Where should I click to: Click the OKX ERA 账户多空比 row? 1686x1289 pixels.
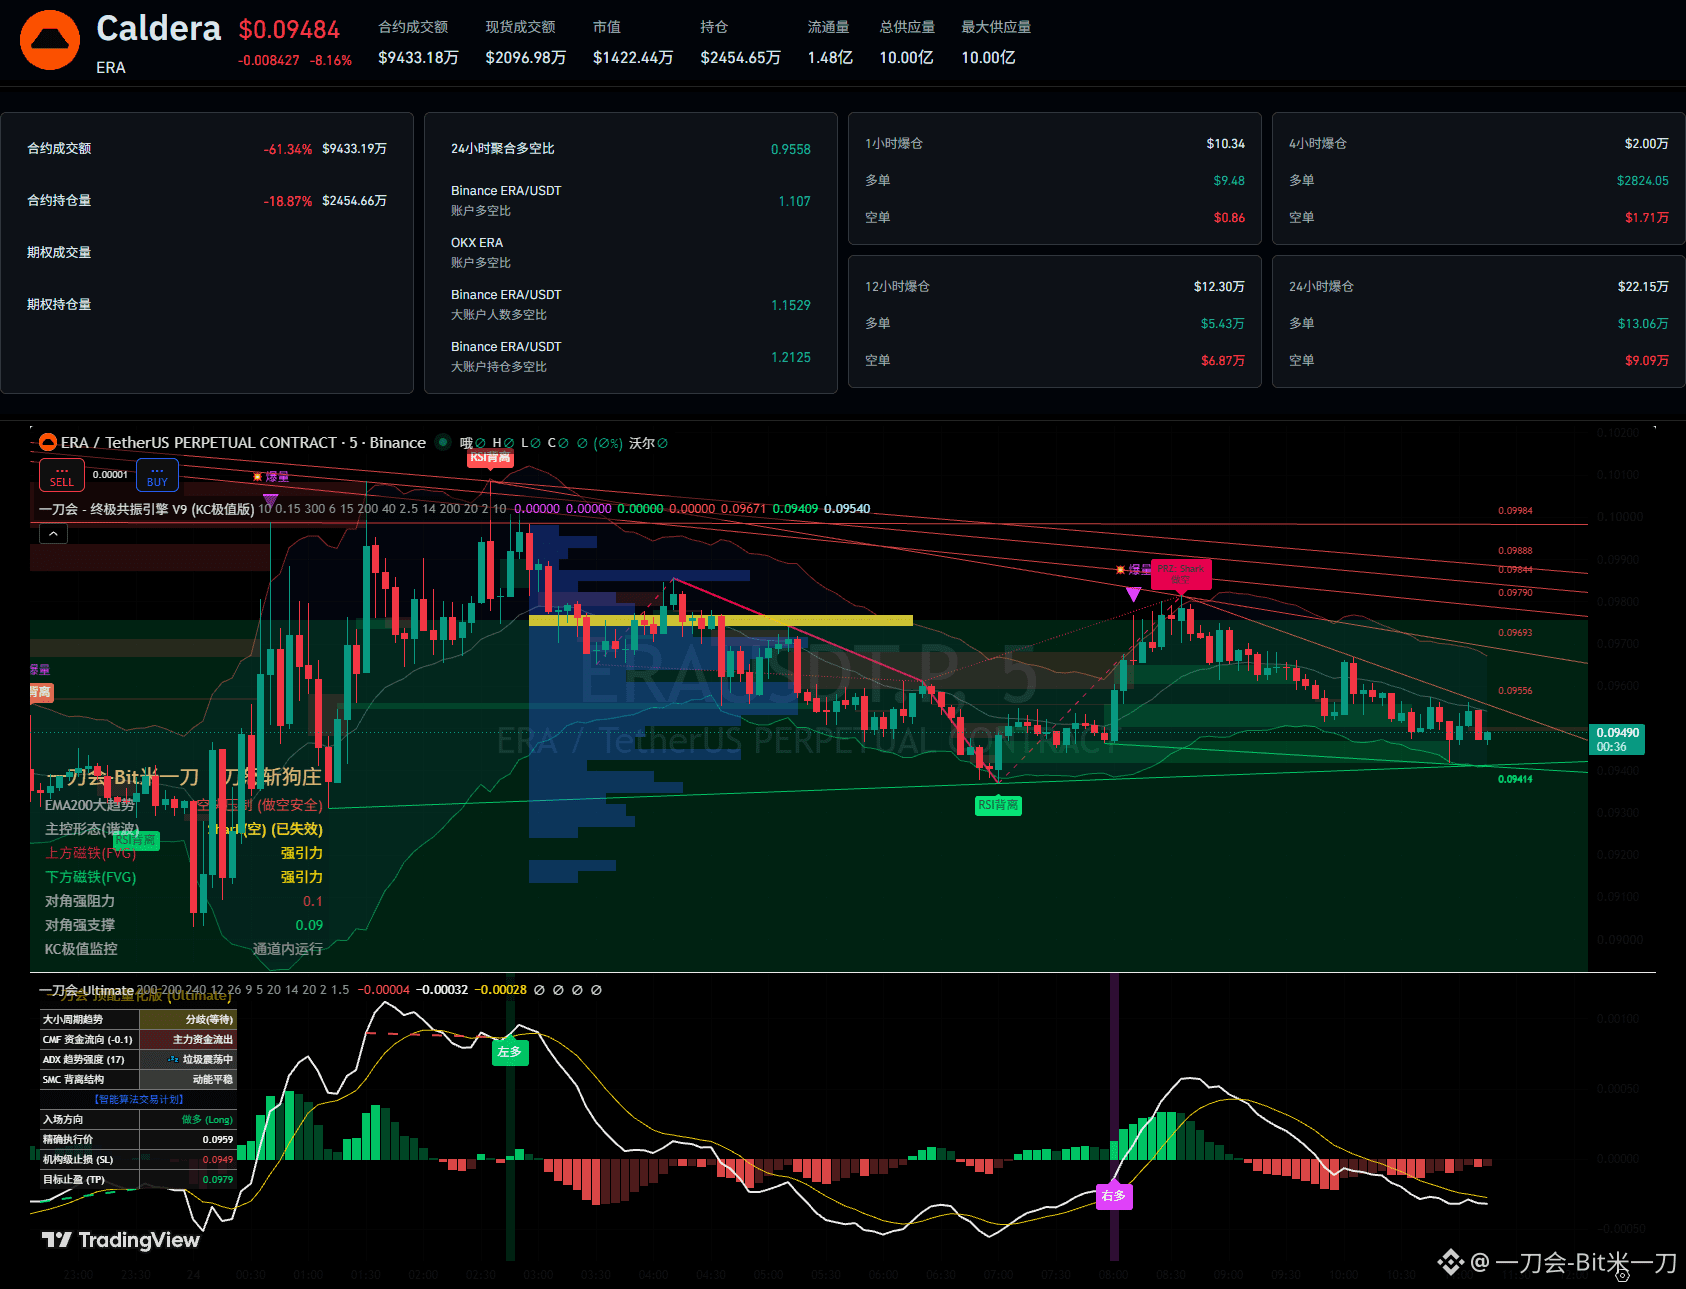631,252
